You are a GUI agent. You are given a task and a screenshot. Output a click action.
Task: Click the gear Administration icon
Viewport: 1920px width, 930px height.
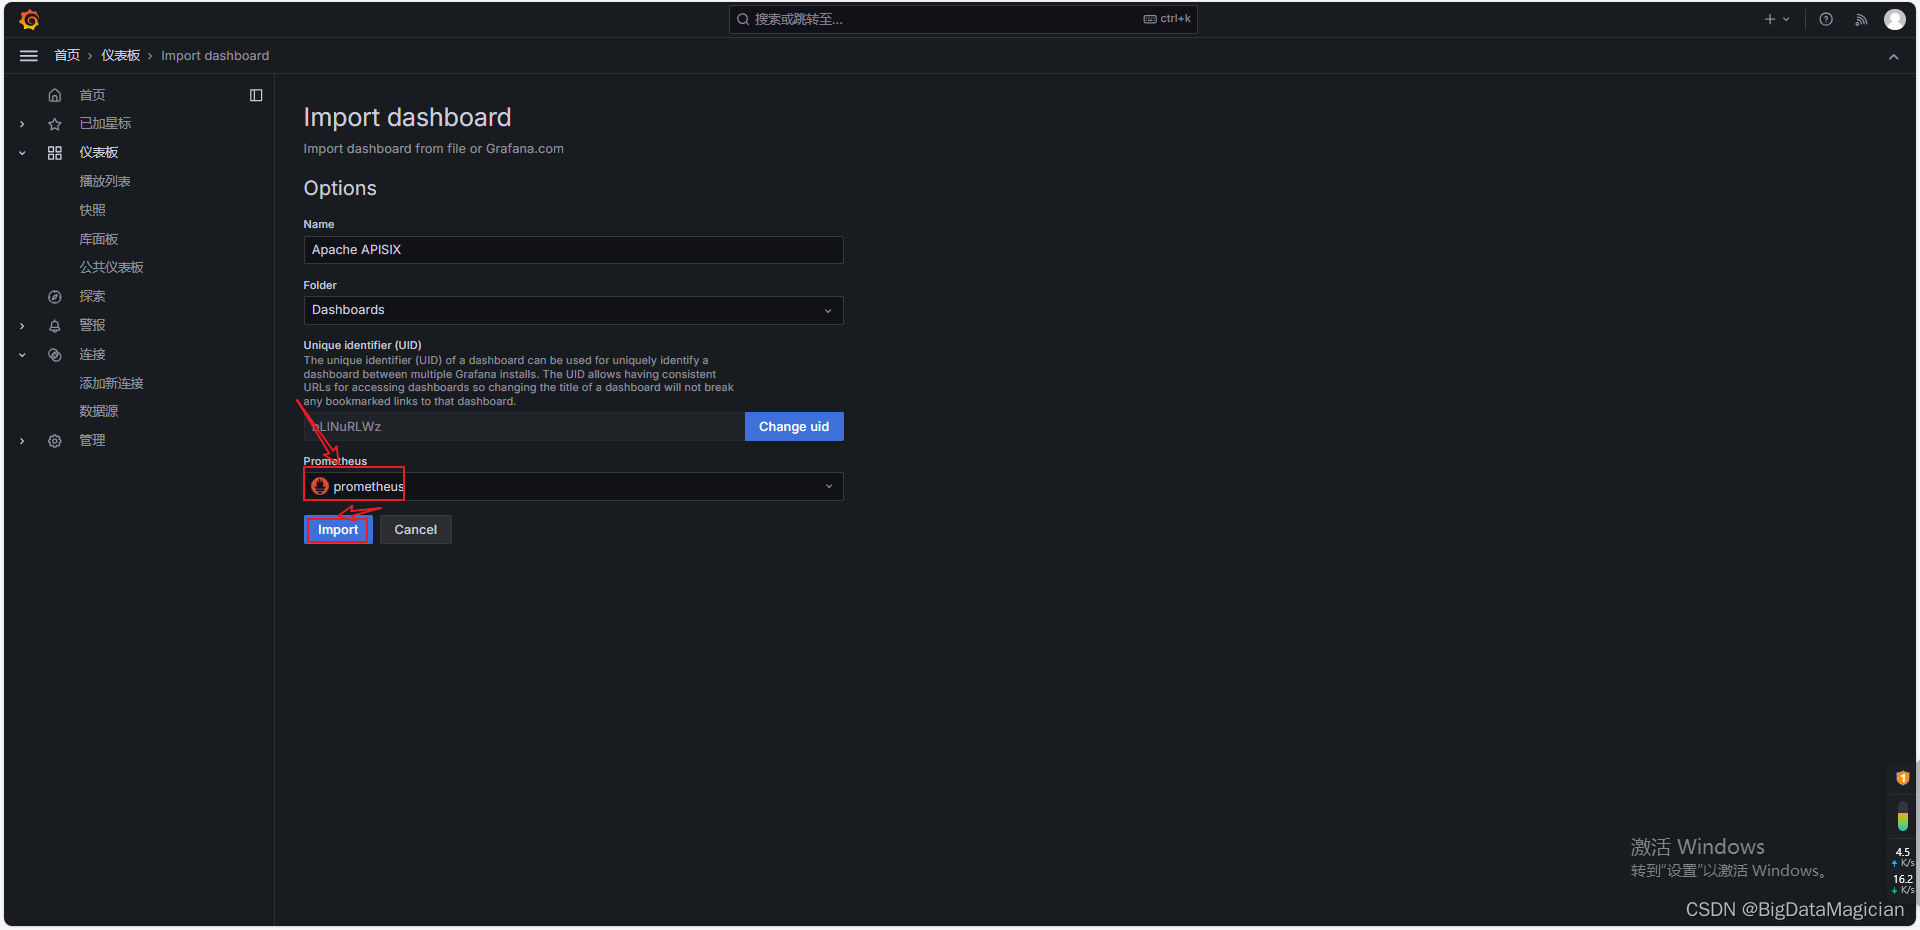click(x=55, y=441)
